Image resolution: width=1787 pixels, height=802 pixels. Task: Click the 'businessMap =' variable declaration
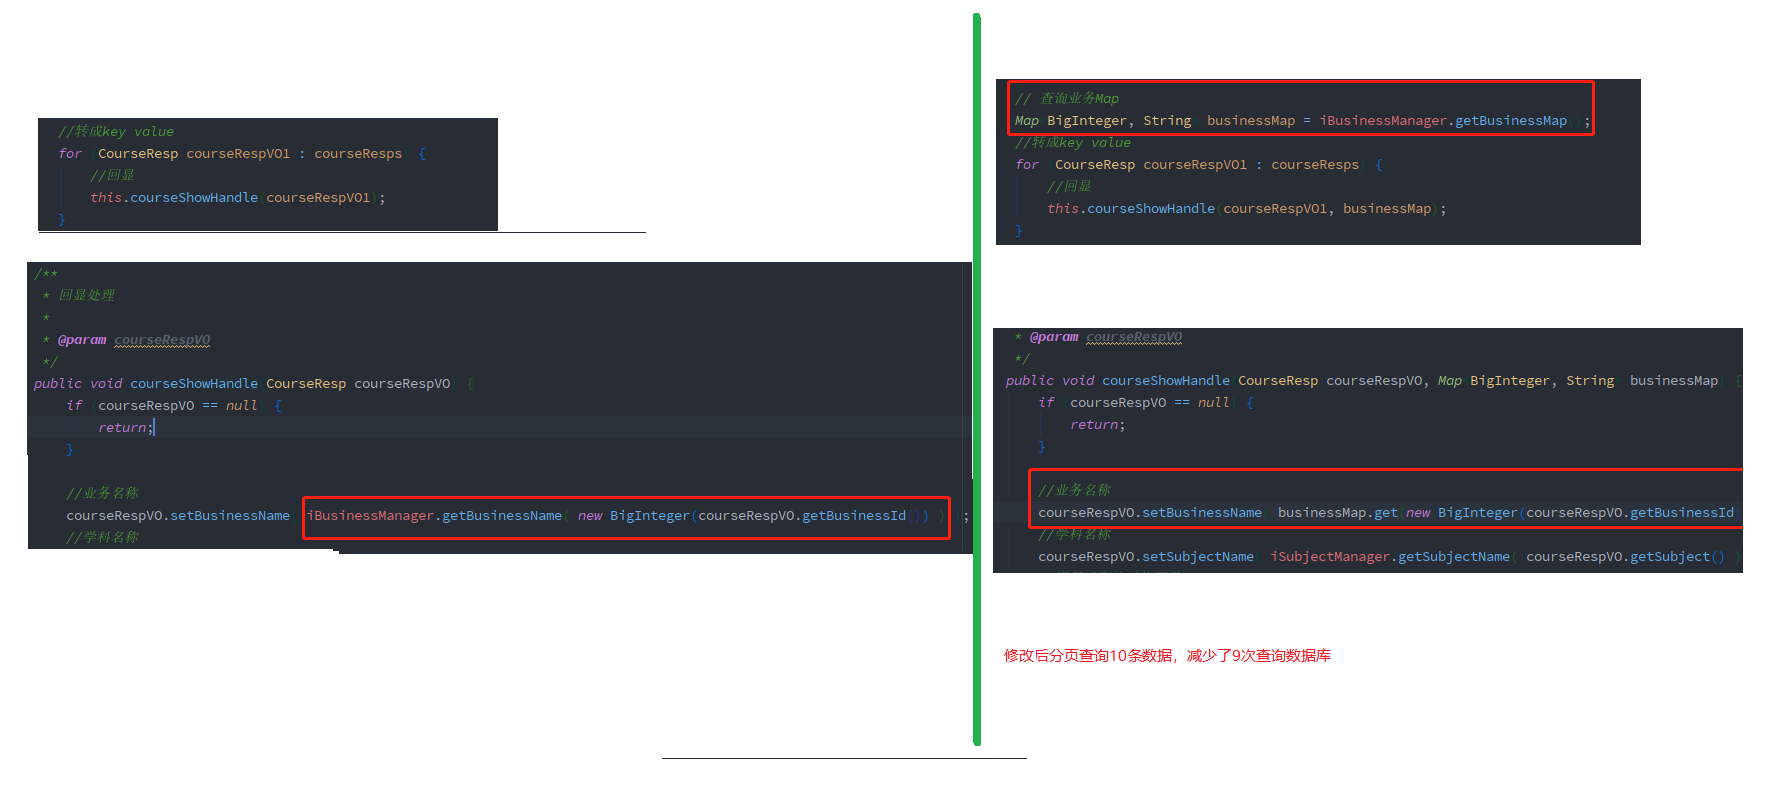coord(1258,120)
